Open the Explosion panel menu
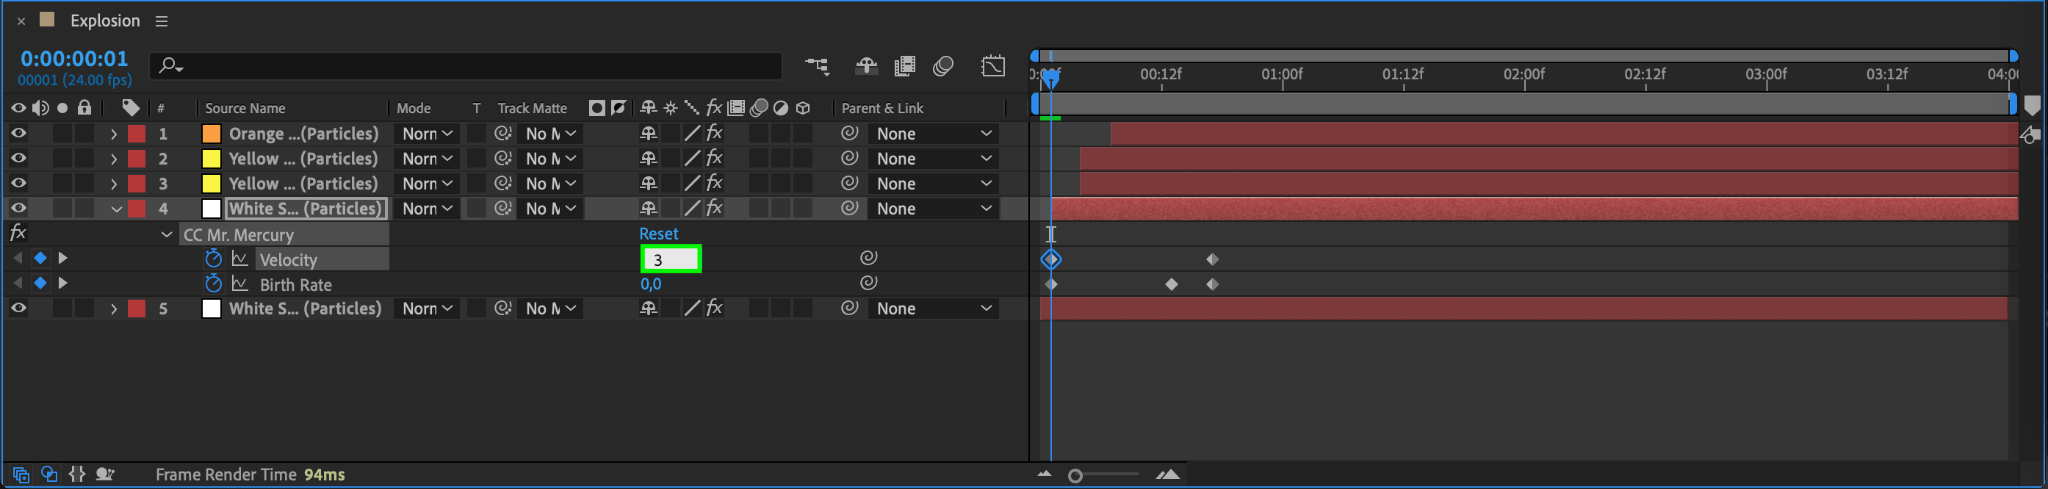The width and height of the screenshot is (2048, 489). (161, 21)
